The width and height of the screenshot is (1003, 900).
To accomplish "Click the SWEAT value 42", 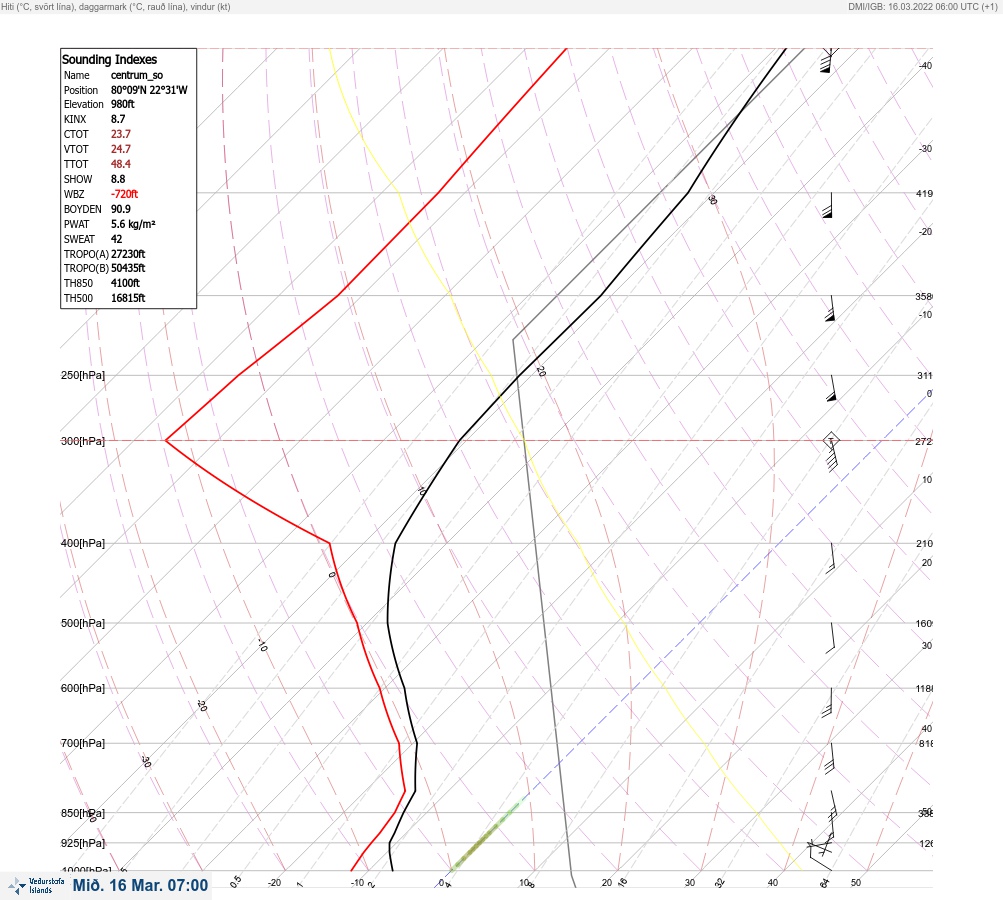I will pyautogui.click(x=116, y=239).
